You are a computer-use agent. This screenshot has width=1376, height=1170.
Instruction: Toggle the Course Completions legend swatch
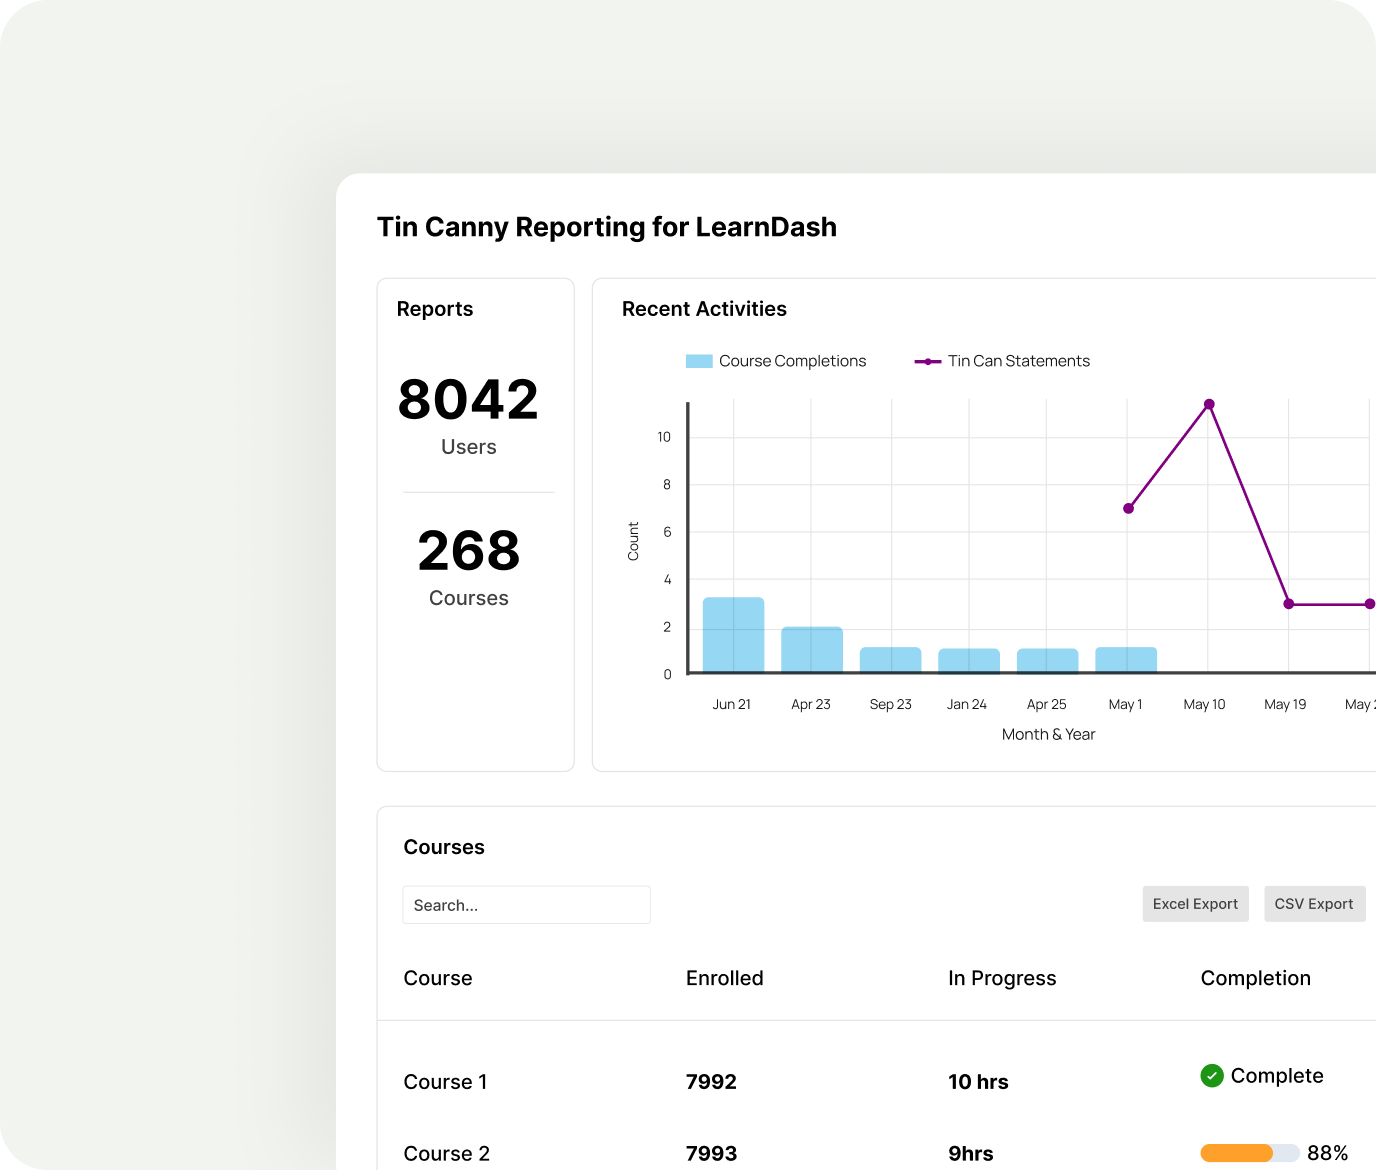(x=698, y=361)
